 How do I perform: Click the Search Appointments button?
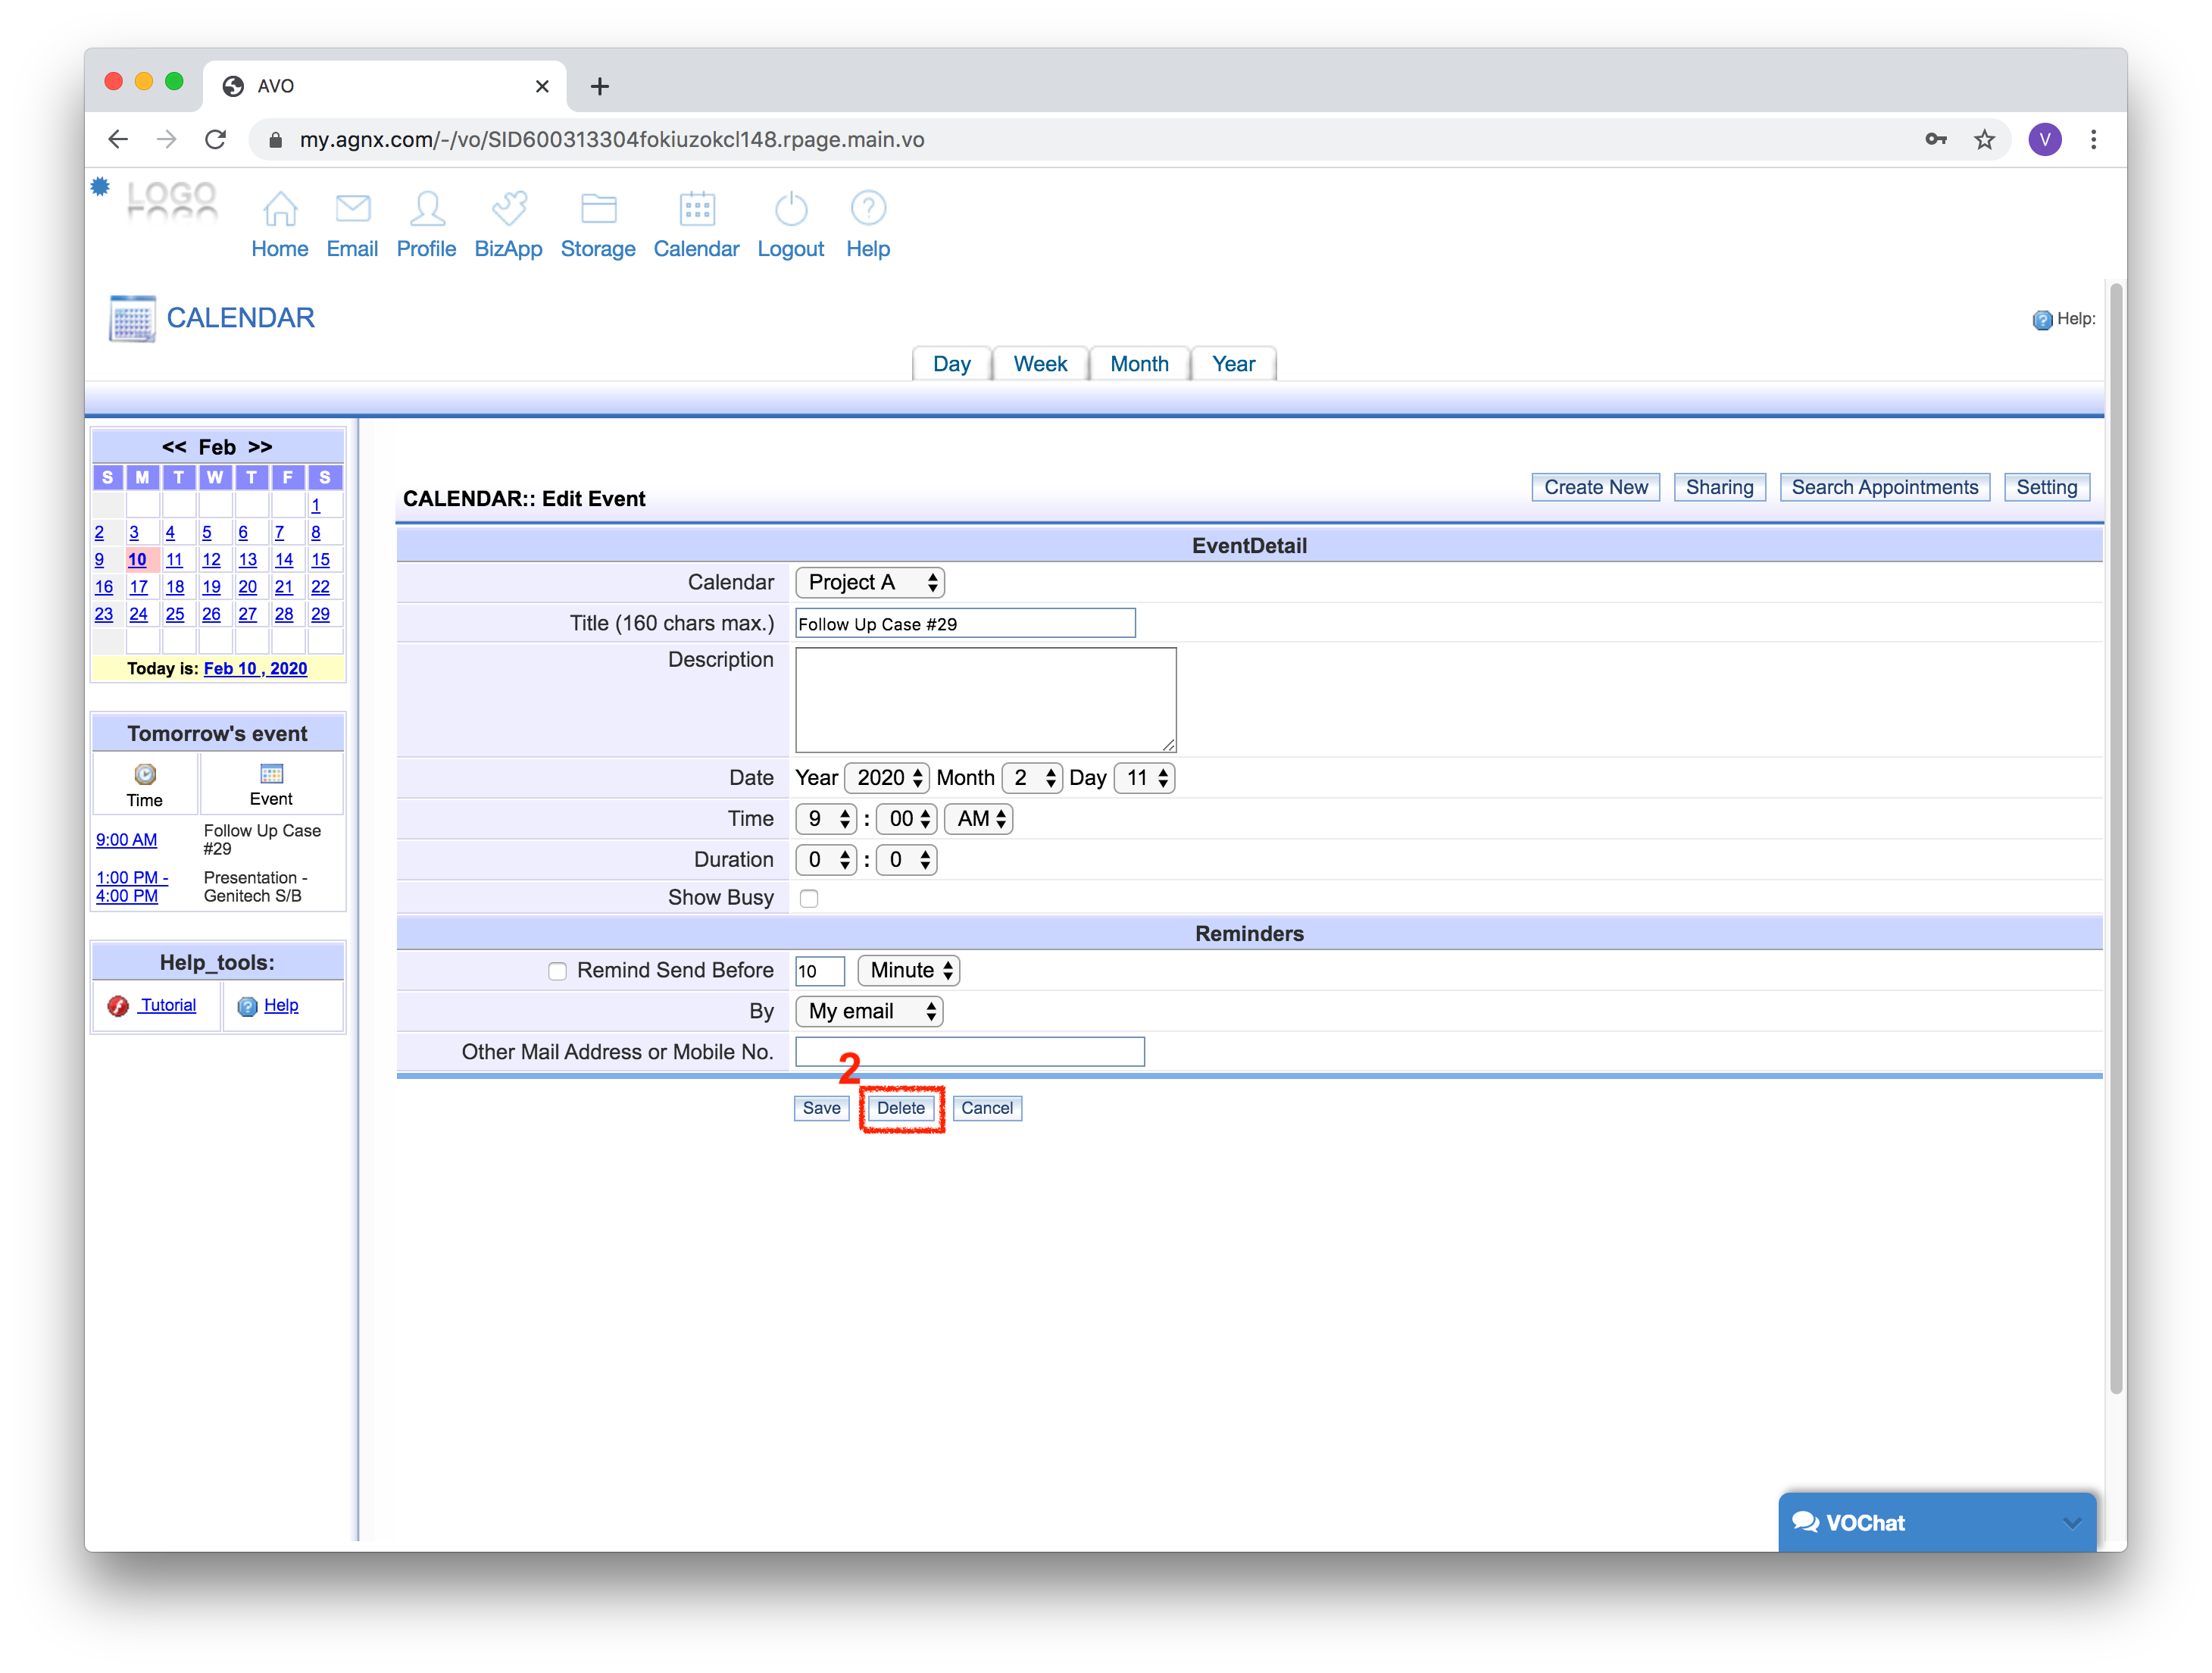coord(1883,487)
